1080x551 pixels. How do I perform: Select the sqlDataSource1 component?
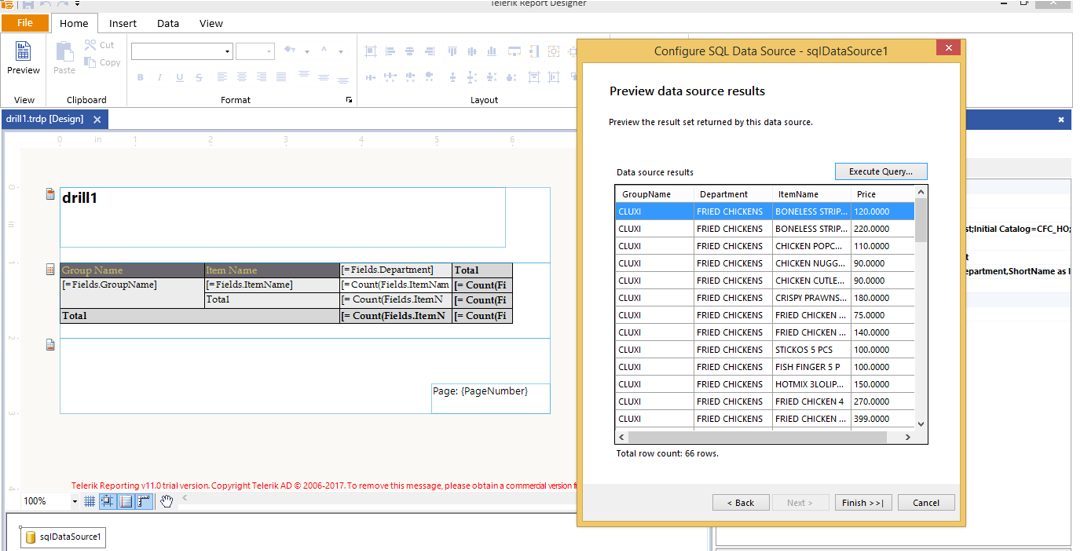(x=63, y=537)
